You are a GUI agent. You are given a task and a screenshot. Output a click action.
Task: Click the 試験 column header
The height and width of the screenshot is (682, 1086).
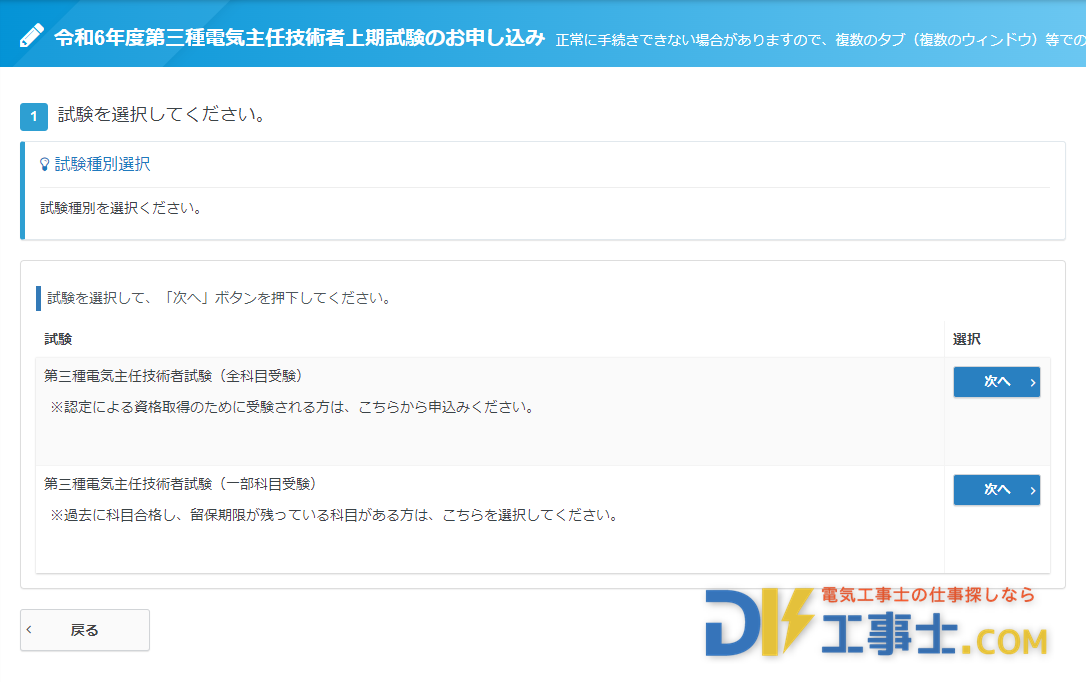pos(58,339)
